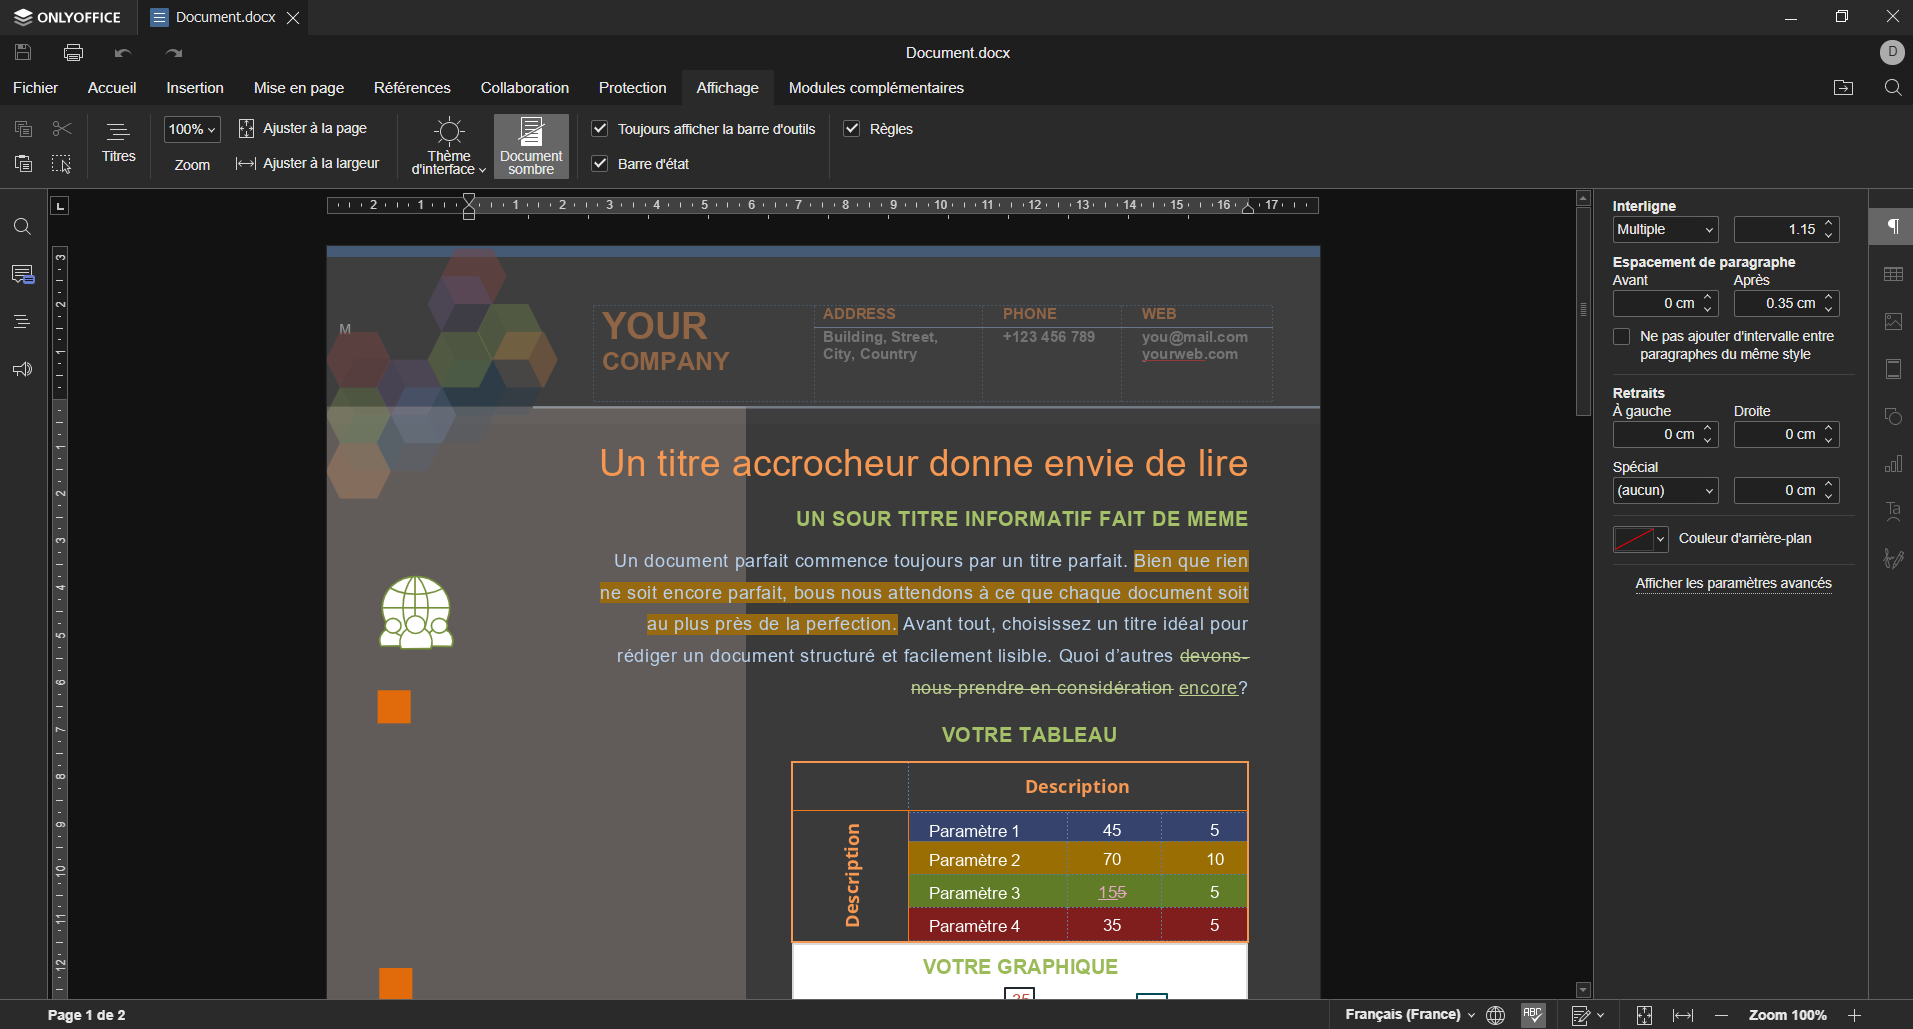The image size is (1913, 1029).
Task: Expand the Thème d'interface dropdown
Action: [x=449, y=146]
